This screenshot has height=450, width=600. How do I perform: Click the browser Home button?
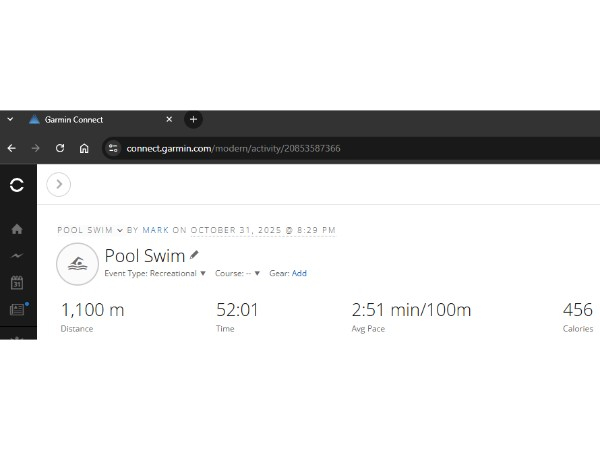tap(84, 148)
